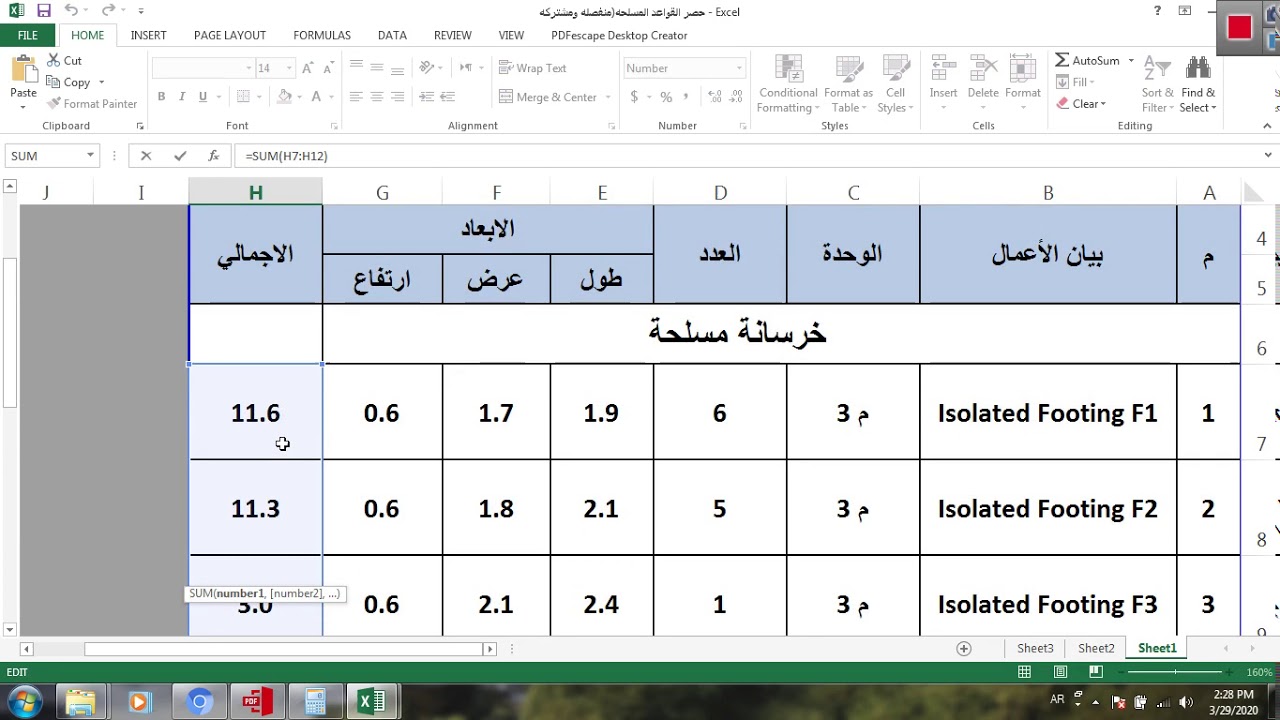Click the zoom in plus on status bar
The height and width of the screenshot is (720, 1280).
1230,672
